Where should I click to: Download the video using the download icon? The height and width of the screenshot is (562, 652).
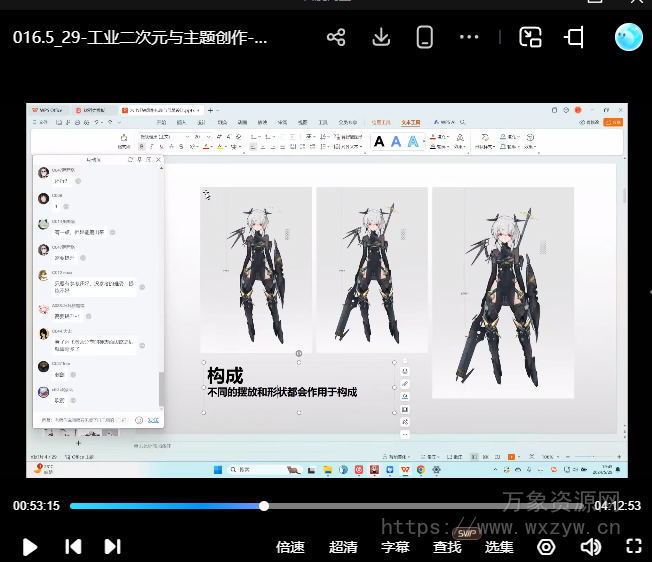tap(380, 38)
